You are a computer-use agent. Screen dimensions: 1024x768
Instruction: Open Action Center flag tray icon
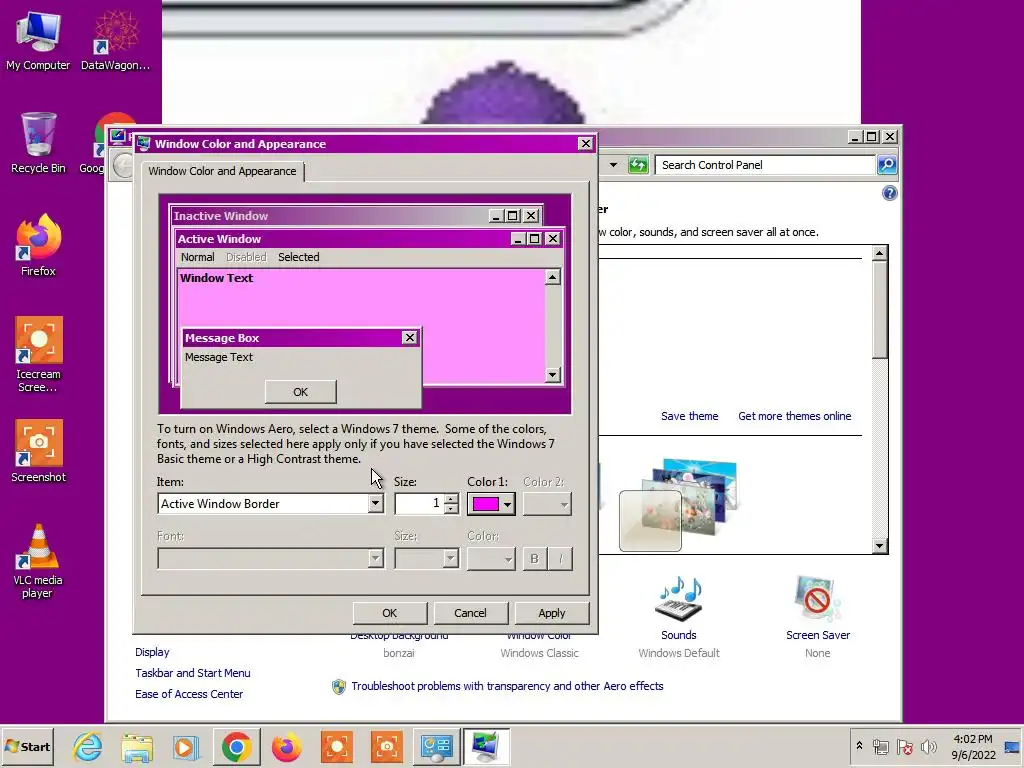pyautogui.click(x=905, y=746)
